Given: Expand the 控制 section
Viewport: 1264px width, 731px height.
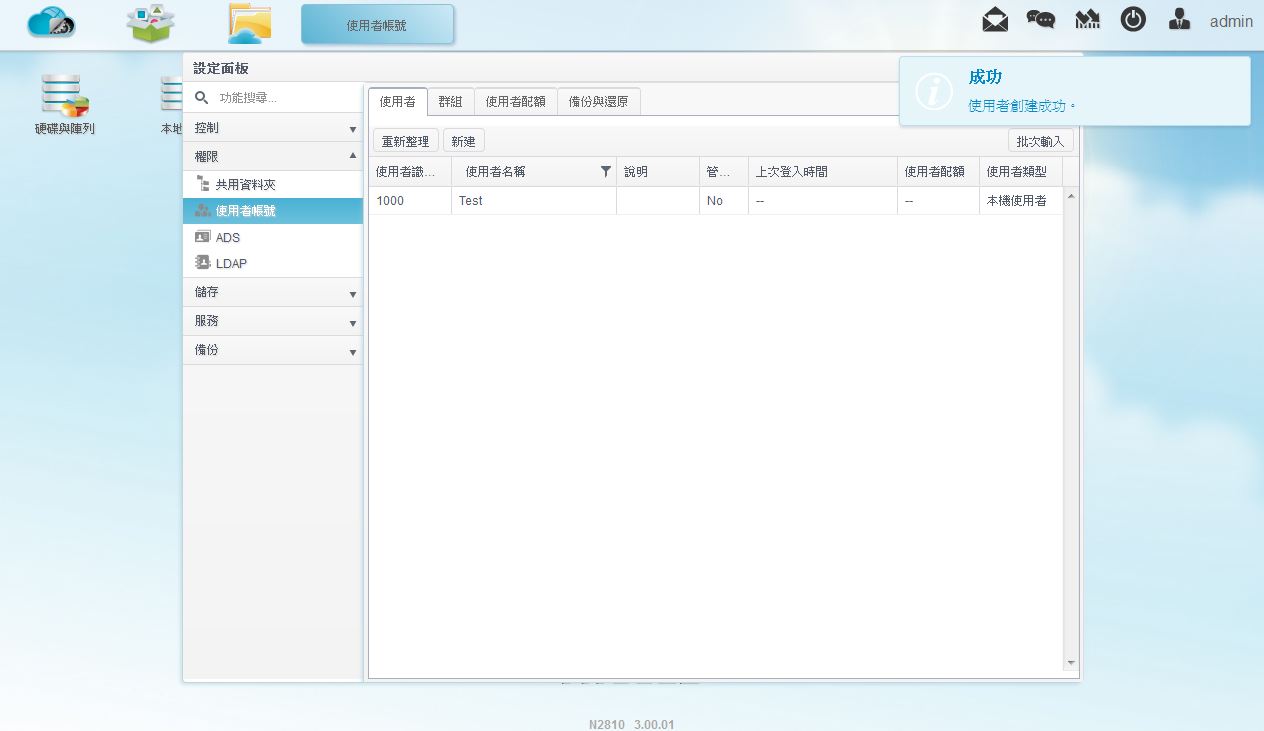Looking at the screenshot, I should (272, 128).
